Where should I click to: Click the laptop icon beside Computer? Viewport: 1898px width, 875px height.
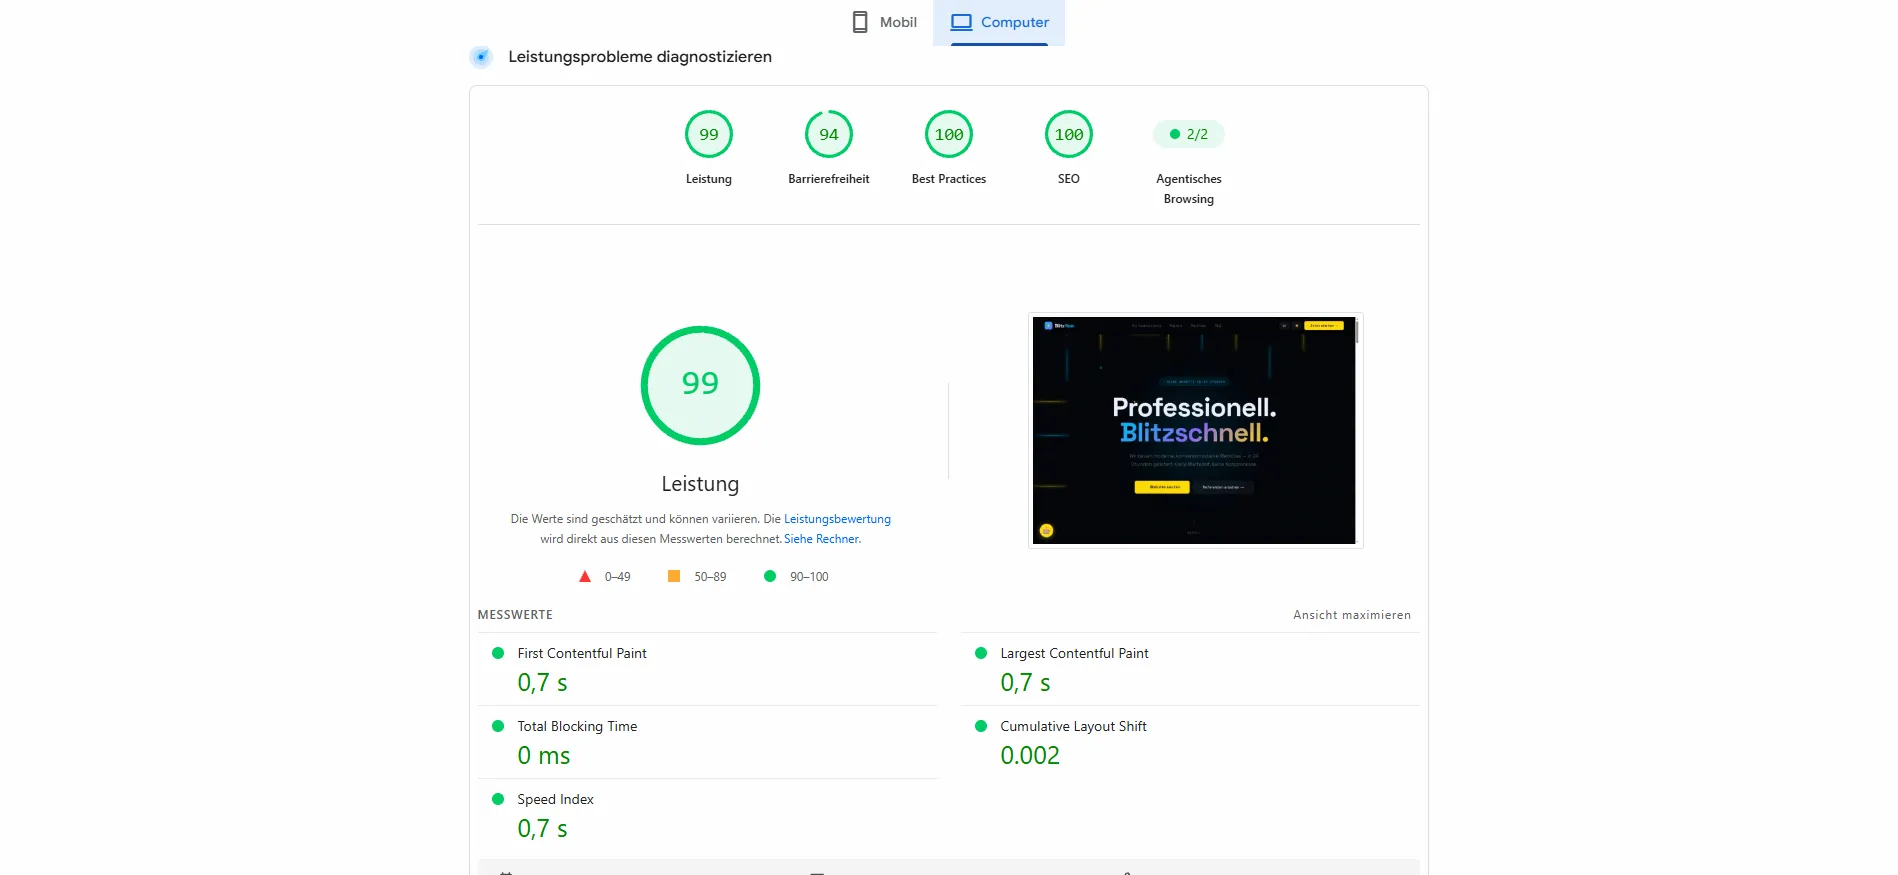[x=961, y=22]
